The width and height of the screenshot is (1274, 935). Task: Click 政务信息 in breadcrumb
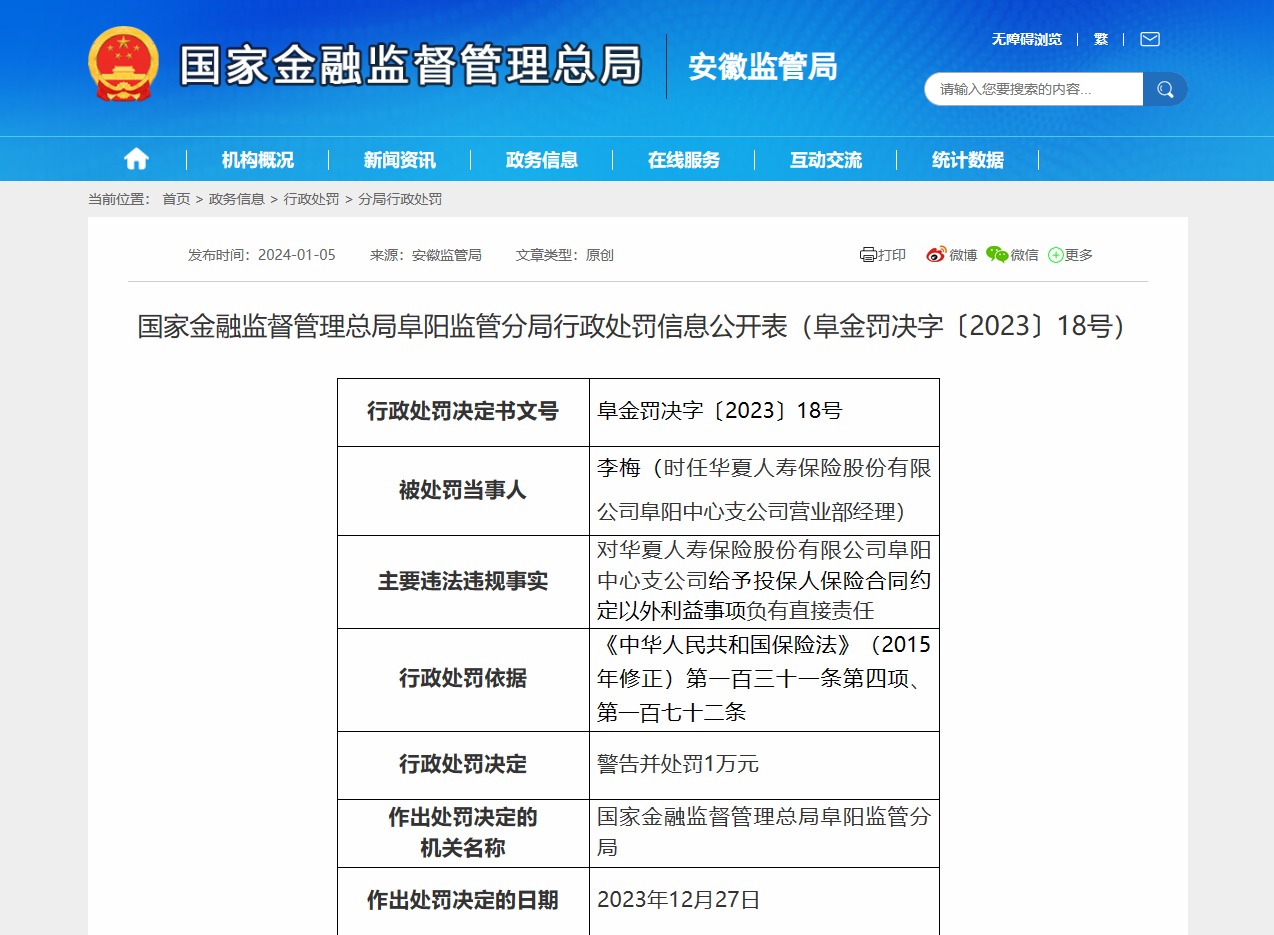[237, 199]
